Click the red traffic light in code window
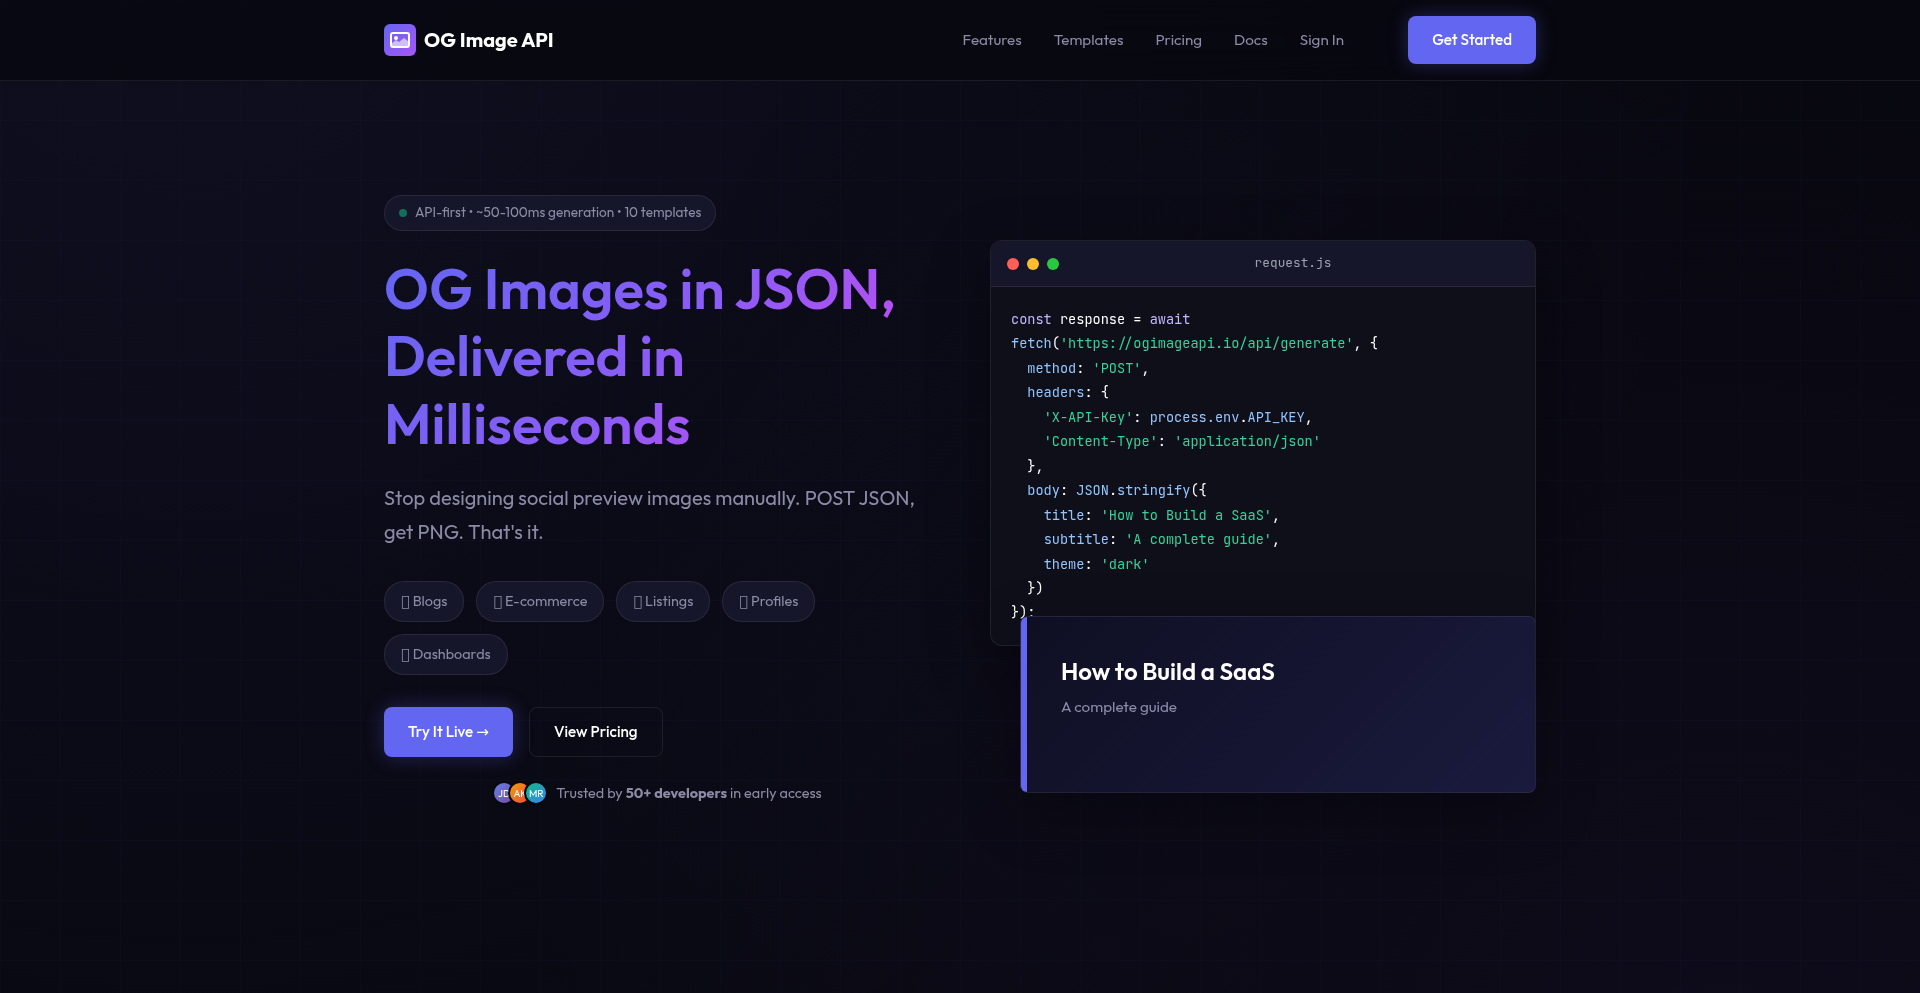 coord(1012,263)
